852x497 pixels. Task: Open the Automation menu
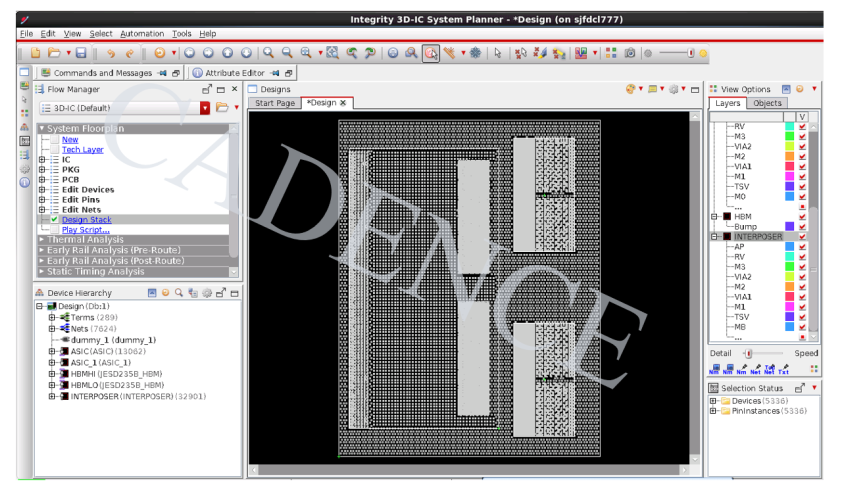click(141, 34)
